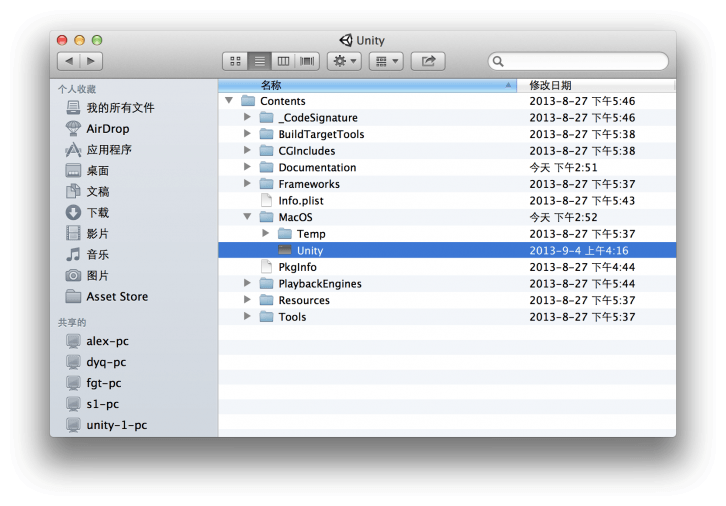Expand the Frameworks folder
726x506 pixels.
[248, 184]
